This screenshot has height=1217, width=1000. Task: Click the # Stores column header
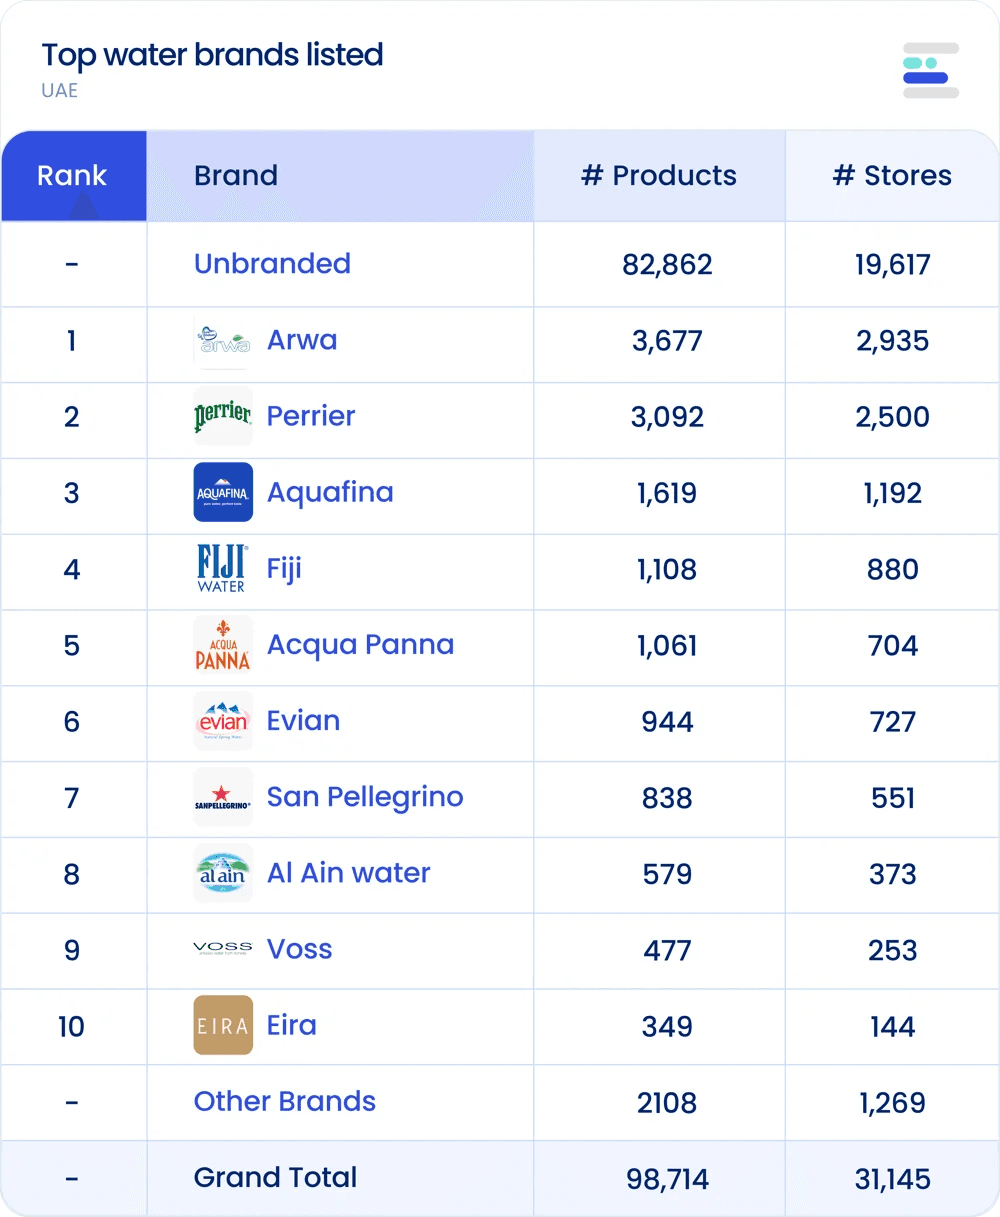pos(892,176)
